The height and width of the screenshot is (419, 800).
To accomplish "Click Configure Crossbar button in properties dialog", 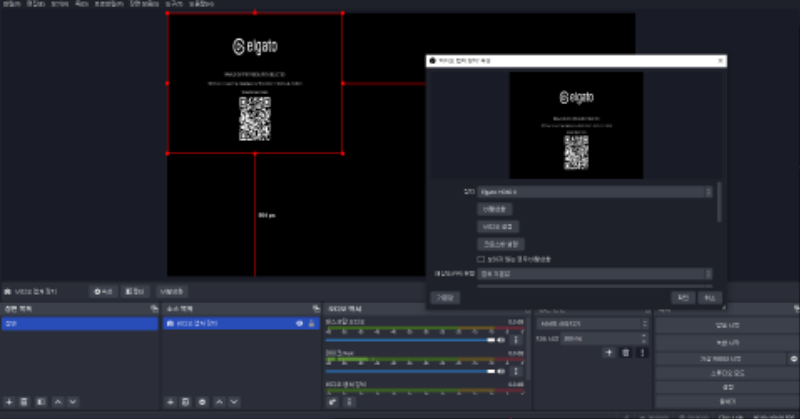I will [501, 244].
